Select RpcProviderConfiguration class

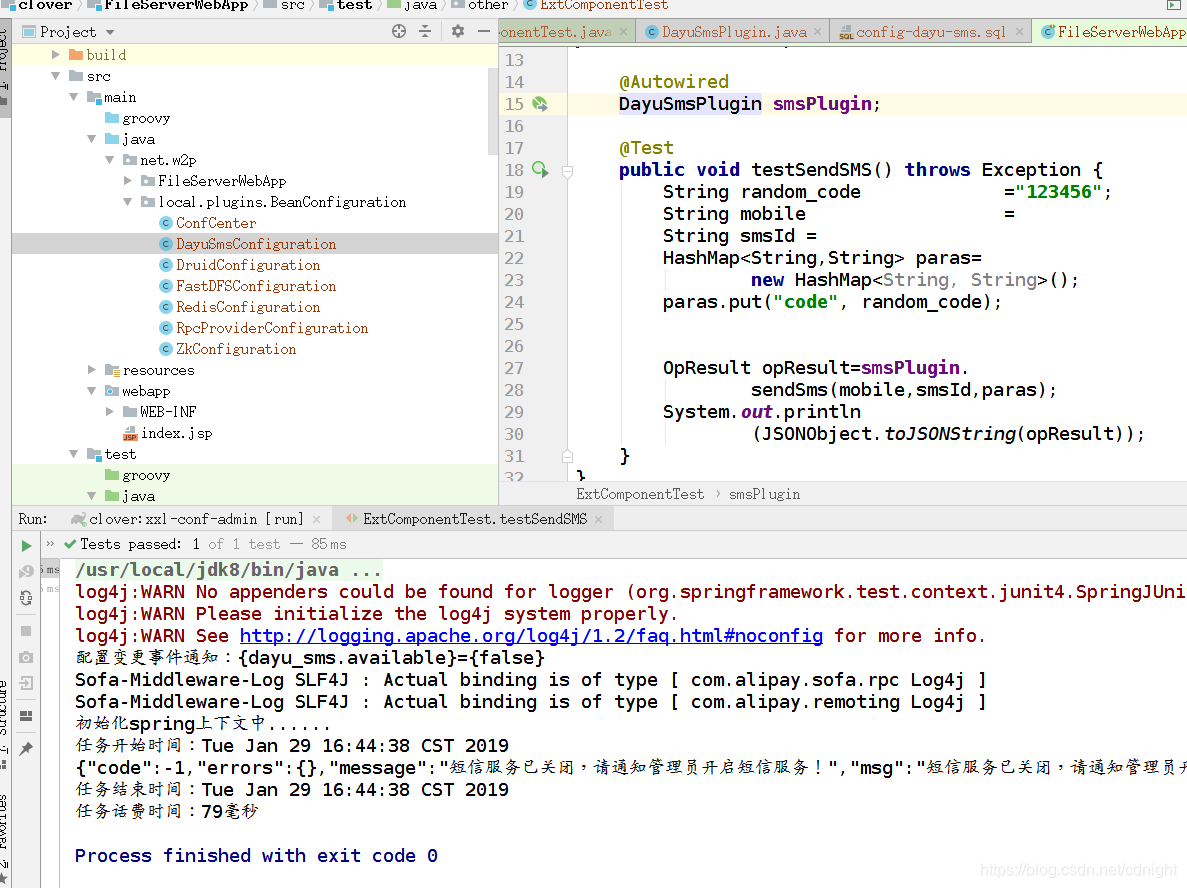[x=272, y=328]
